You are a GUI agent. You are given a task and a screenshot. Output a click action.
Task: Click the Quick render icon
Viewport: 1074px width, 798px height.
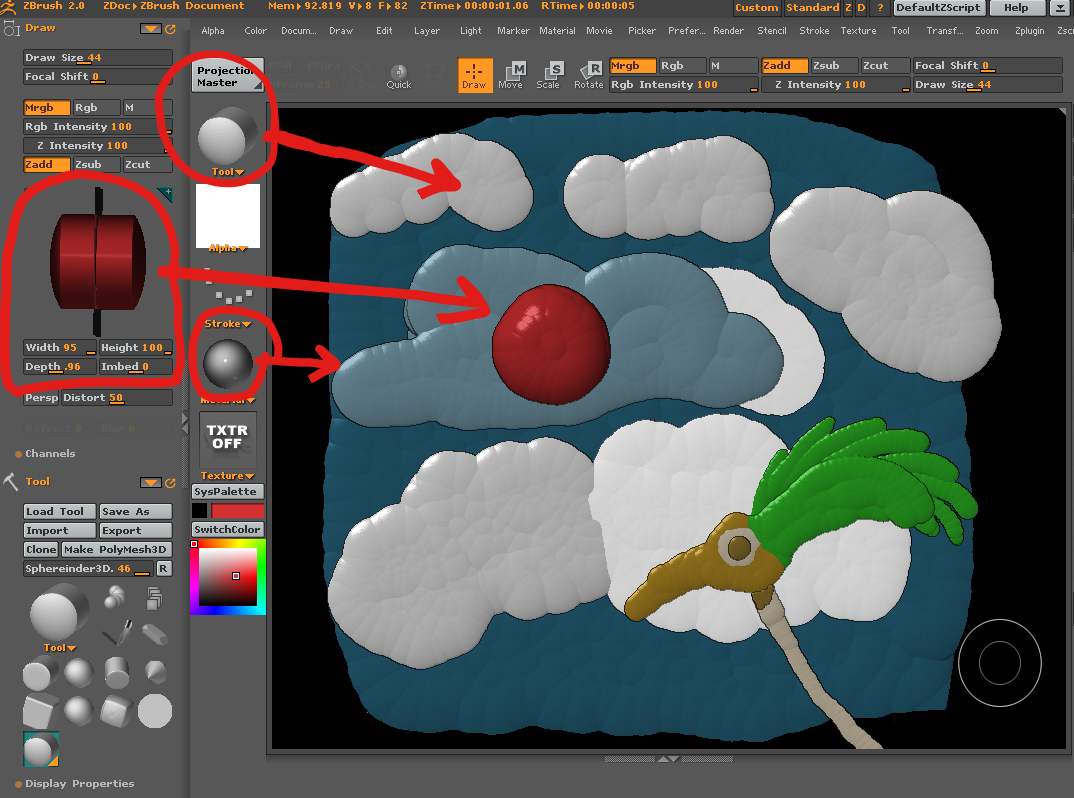click(x=399, y=76)
